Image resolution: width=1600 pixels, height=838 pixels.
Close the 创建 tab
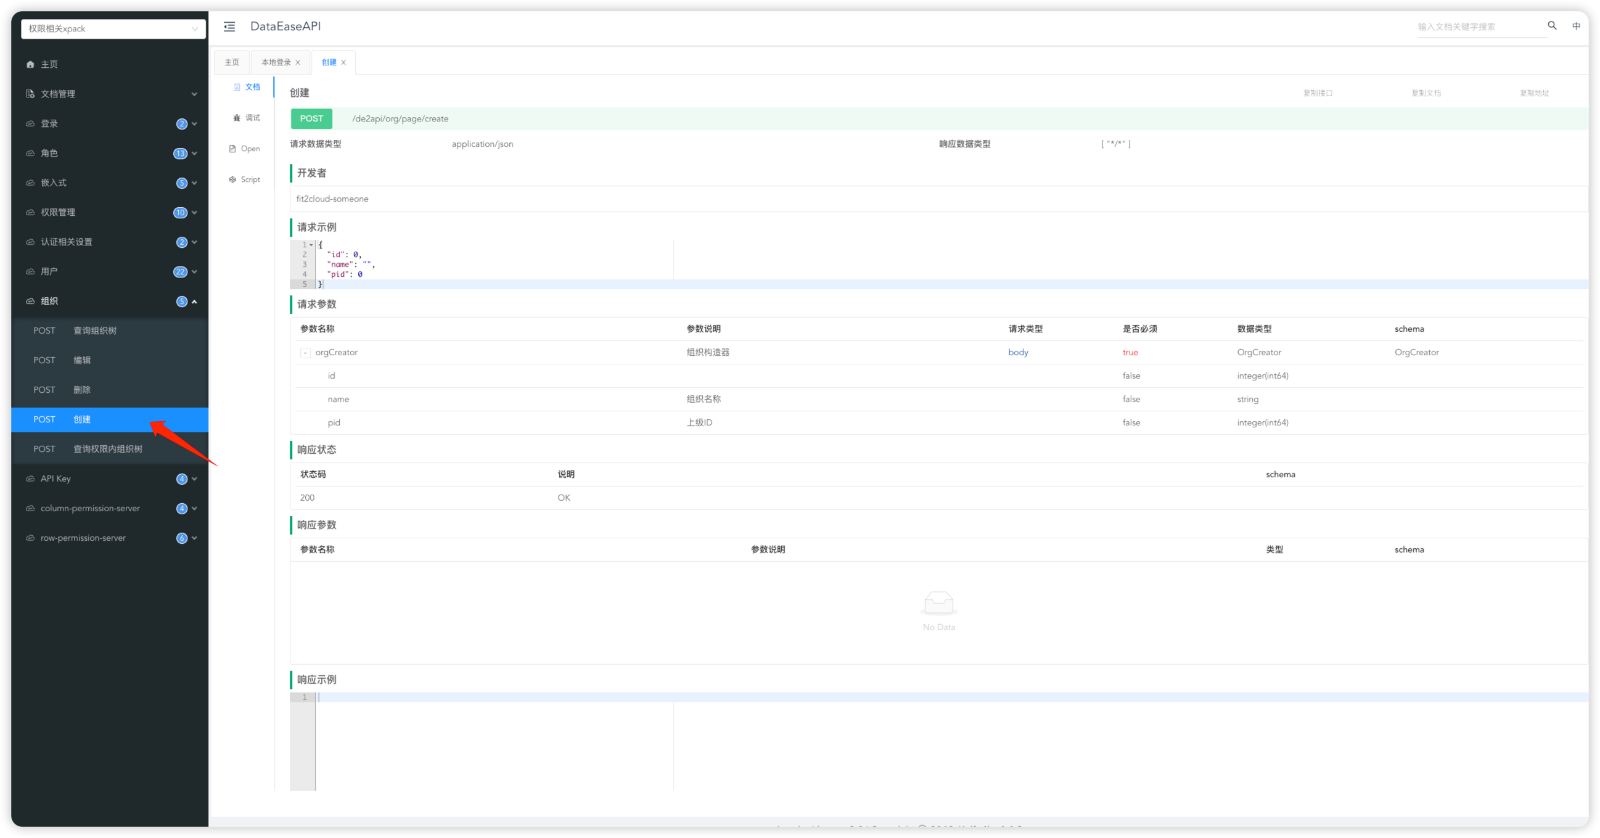[x=343, y=62]
